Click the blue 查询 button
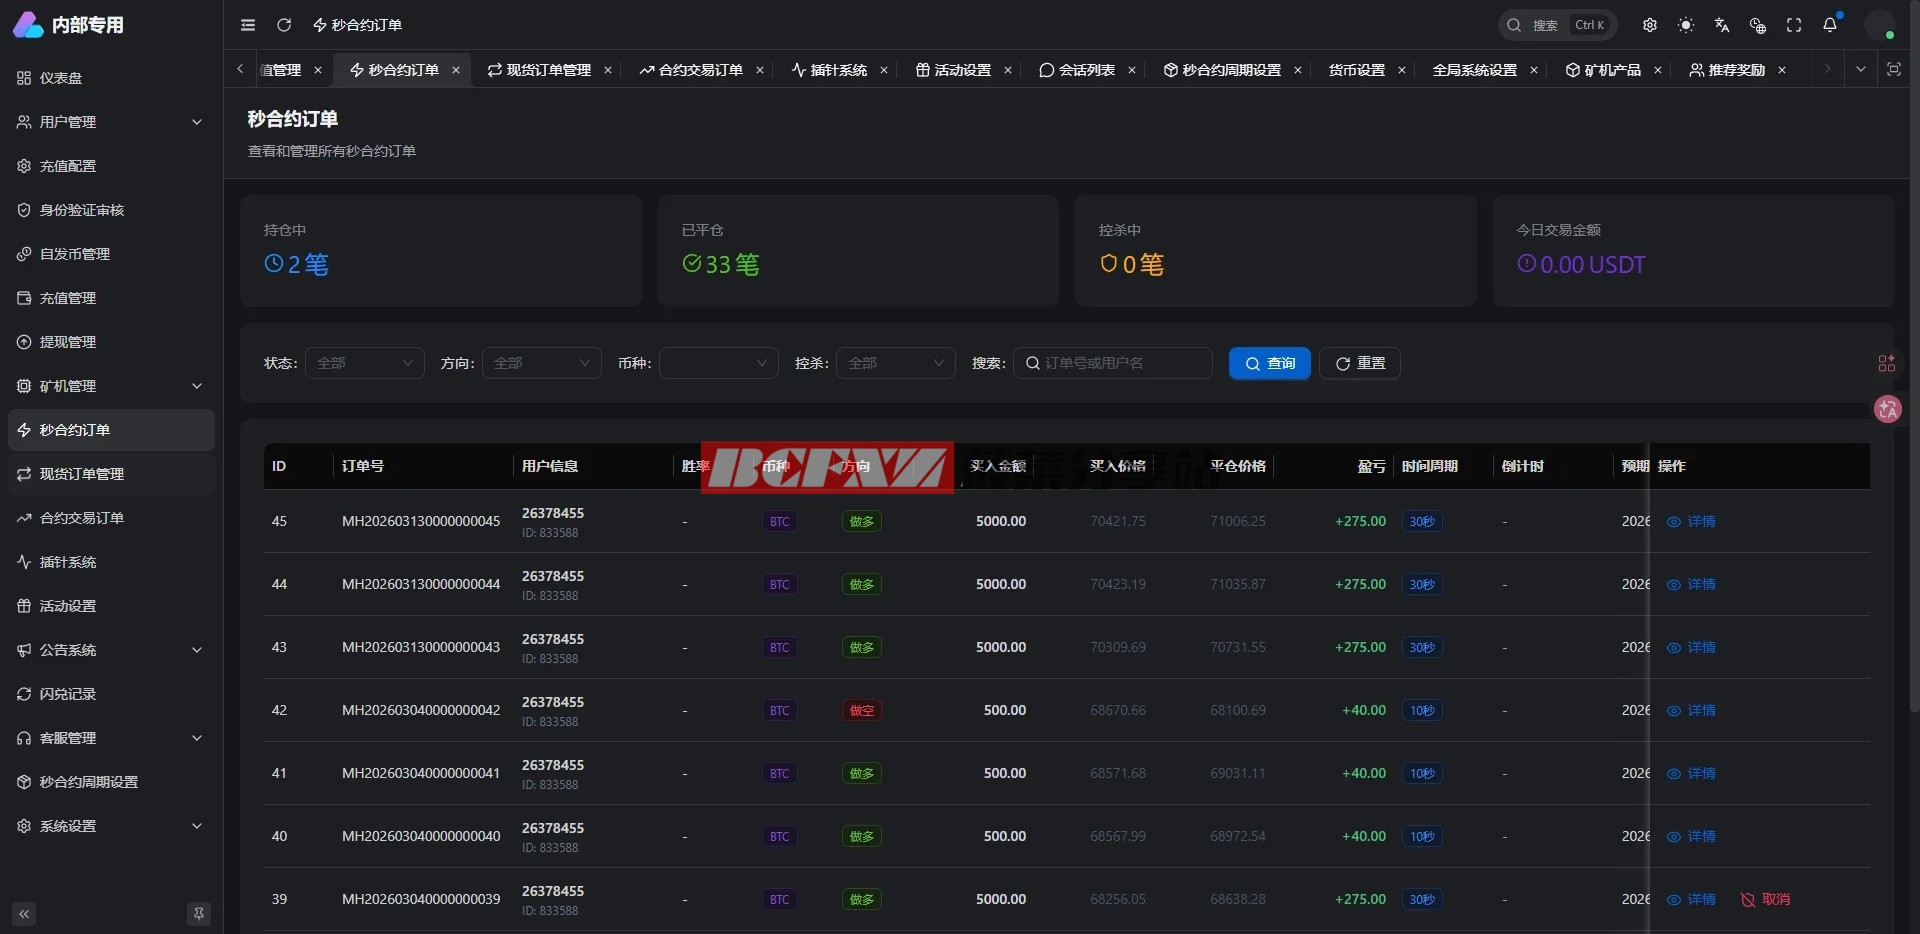This screenshot has width=1920, height=934. (1269, 363)
